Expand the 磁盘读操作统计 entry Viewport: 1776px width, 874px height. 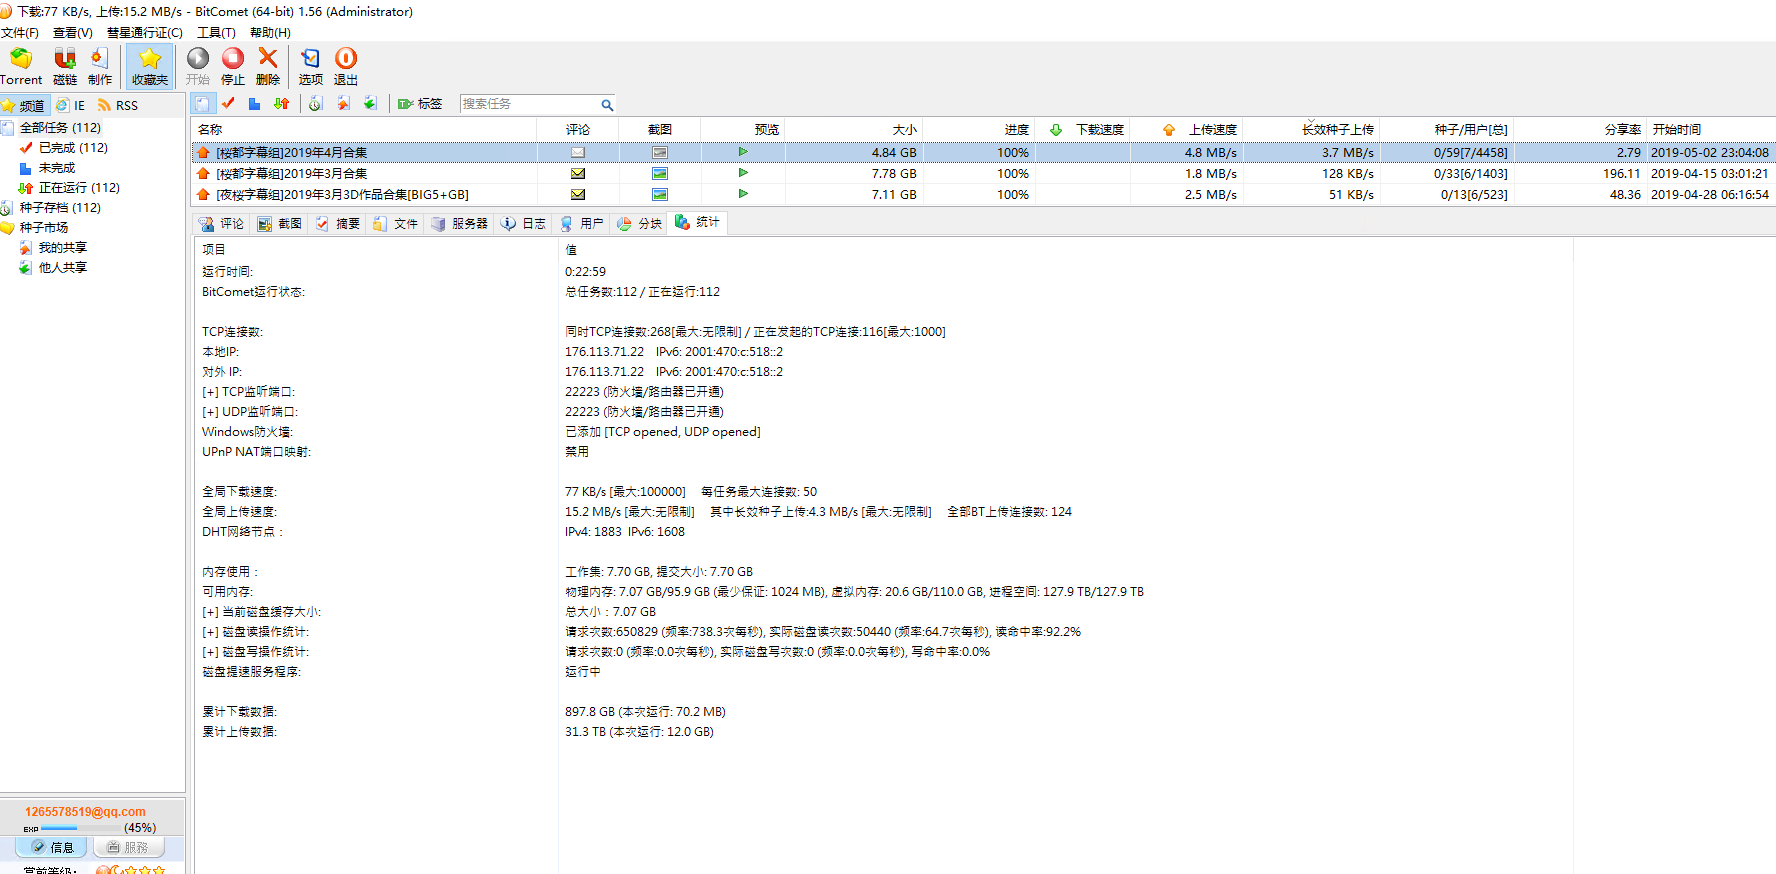coord(210,632)
